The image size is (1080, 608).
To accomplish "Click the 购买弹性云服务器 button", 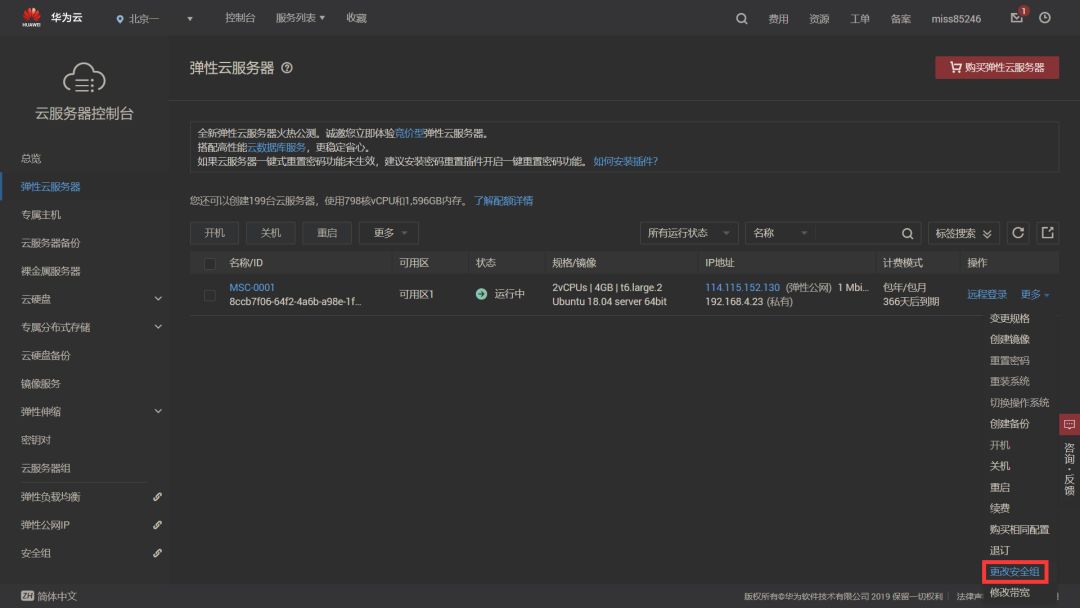I will pyautogui.click(x=997, y=67).
